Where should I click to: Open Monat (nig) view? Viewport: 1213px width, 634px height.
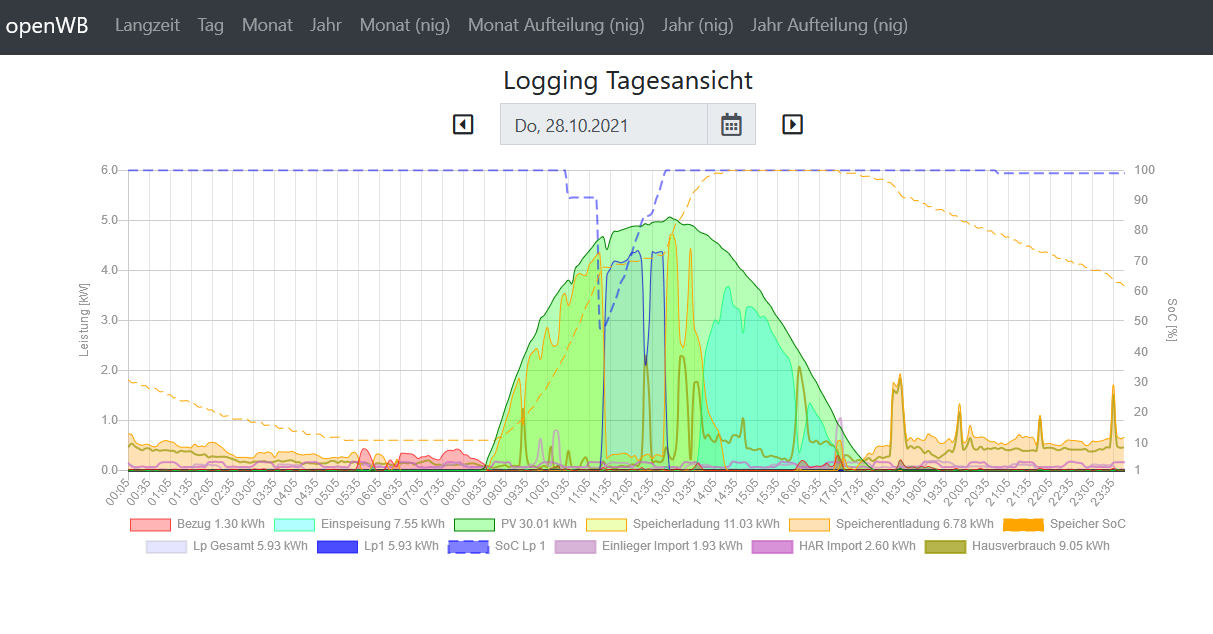coord(405,26)
